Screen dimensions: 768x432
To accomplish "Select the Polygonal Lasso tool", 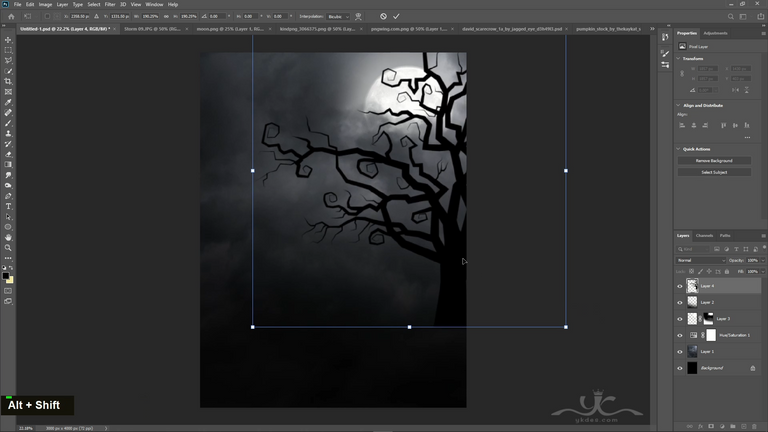I will click(8, 61).
